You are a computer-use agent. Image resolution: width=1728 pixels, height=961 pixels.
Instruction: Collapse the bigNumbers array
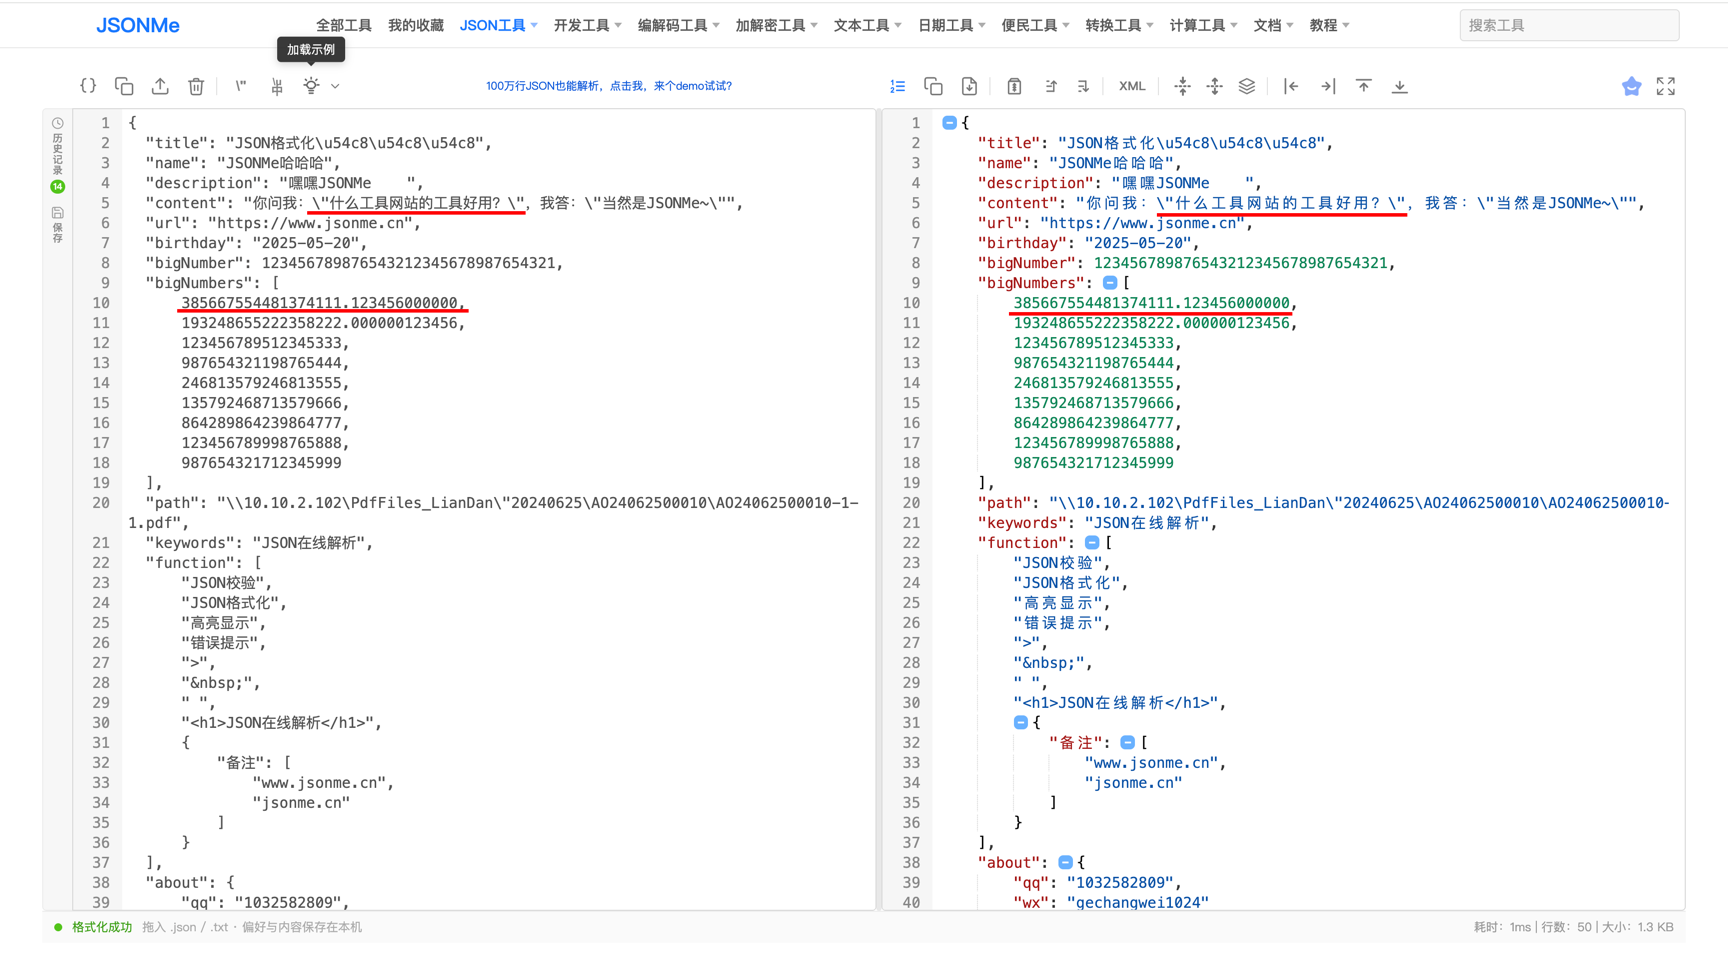coord(1110,283)
